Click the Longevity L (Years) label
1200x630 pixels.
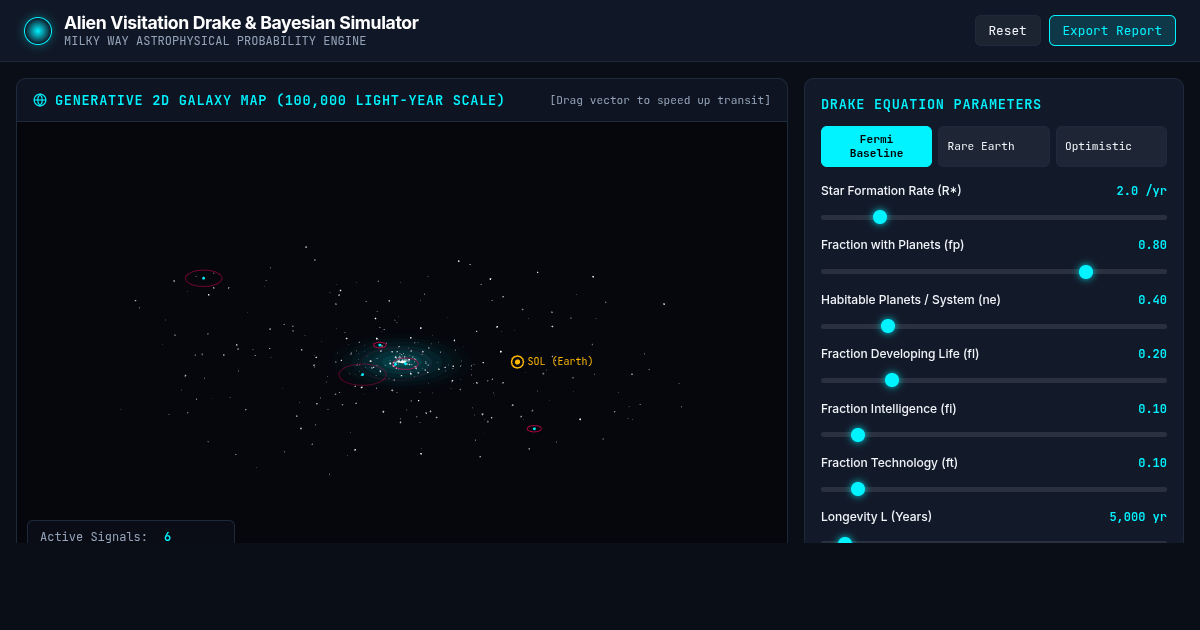click(876, 517)
